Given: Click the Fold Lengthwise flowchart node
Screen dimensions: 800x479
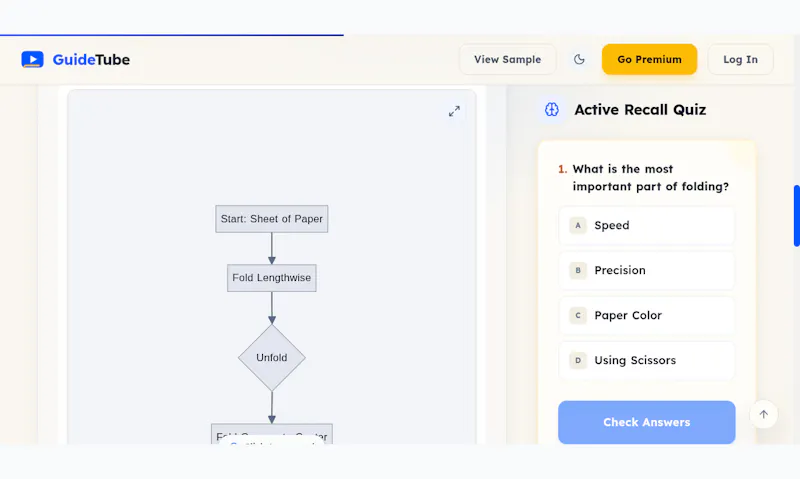Looking at the screenshot, I should [271, 278].
